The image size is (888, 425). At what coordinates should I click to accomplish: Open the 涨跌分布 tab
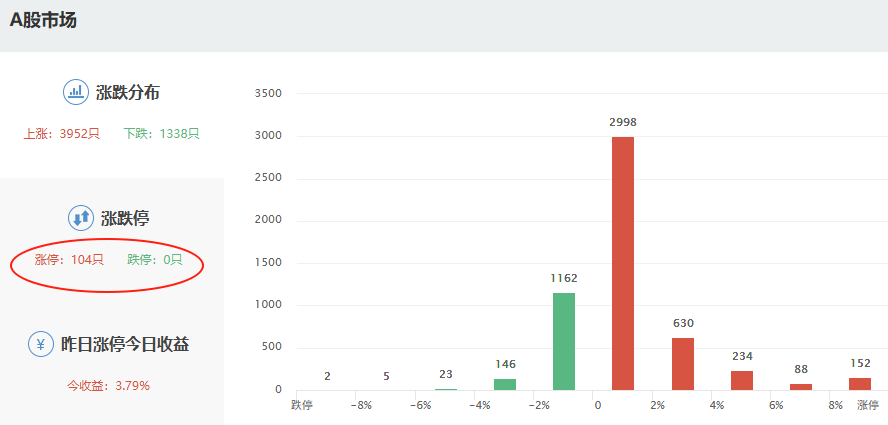(x=127, y=93)
